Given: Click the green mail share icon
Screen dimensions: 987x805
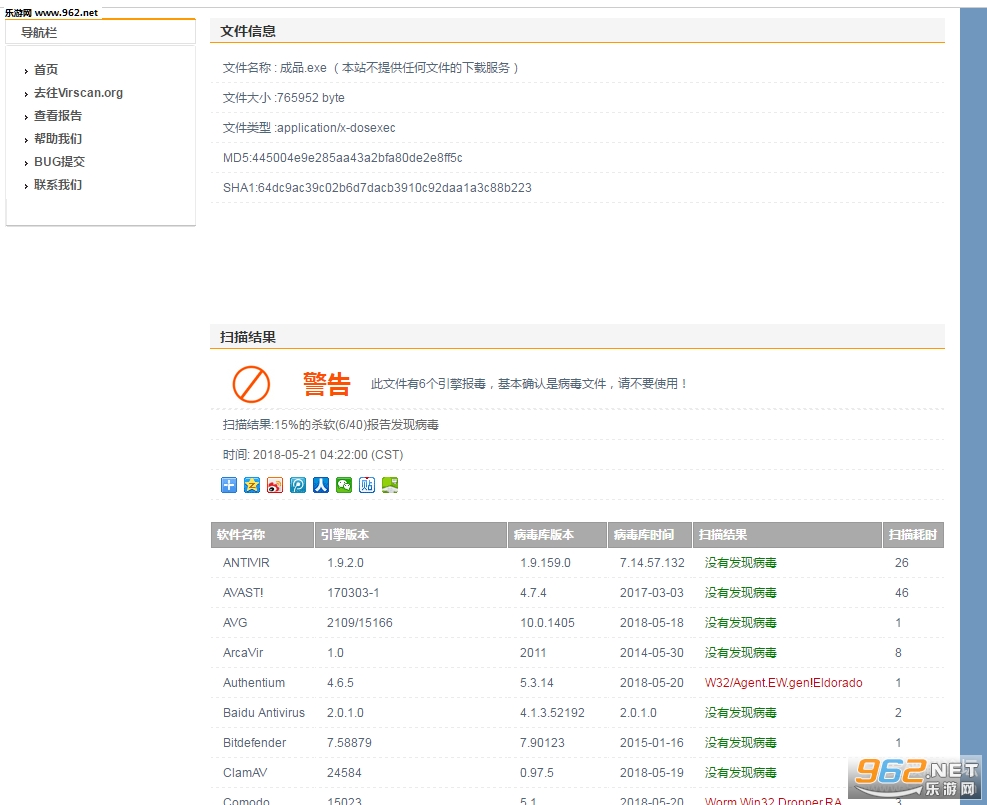Looking at the screenshot, I should [390, 485].
